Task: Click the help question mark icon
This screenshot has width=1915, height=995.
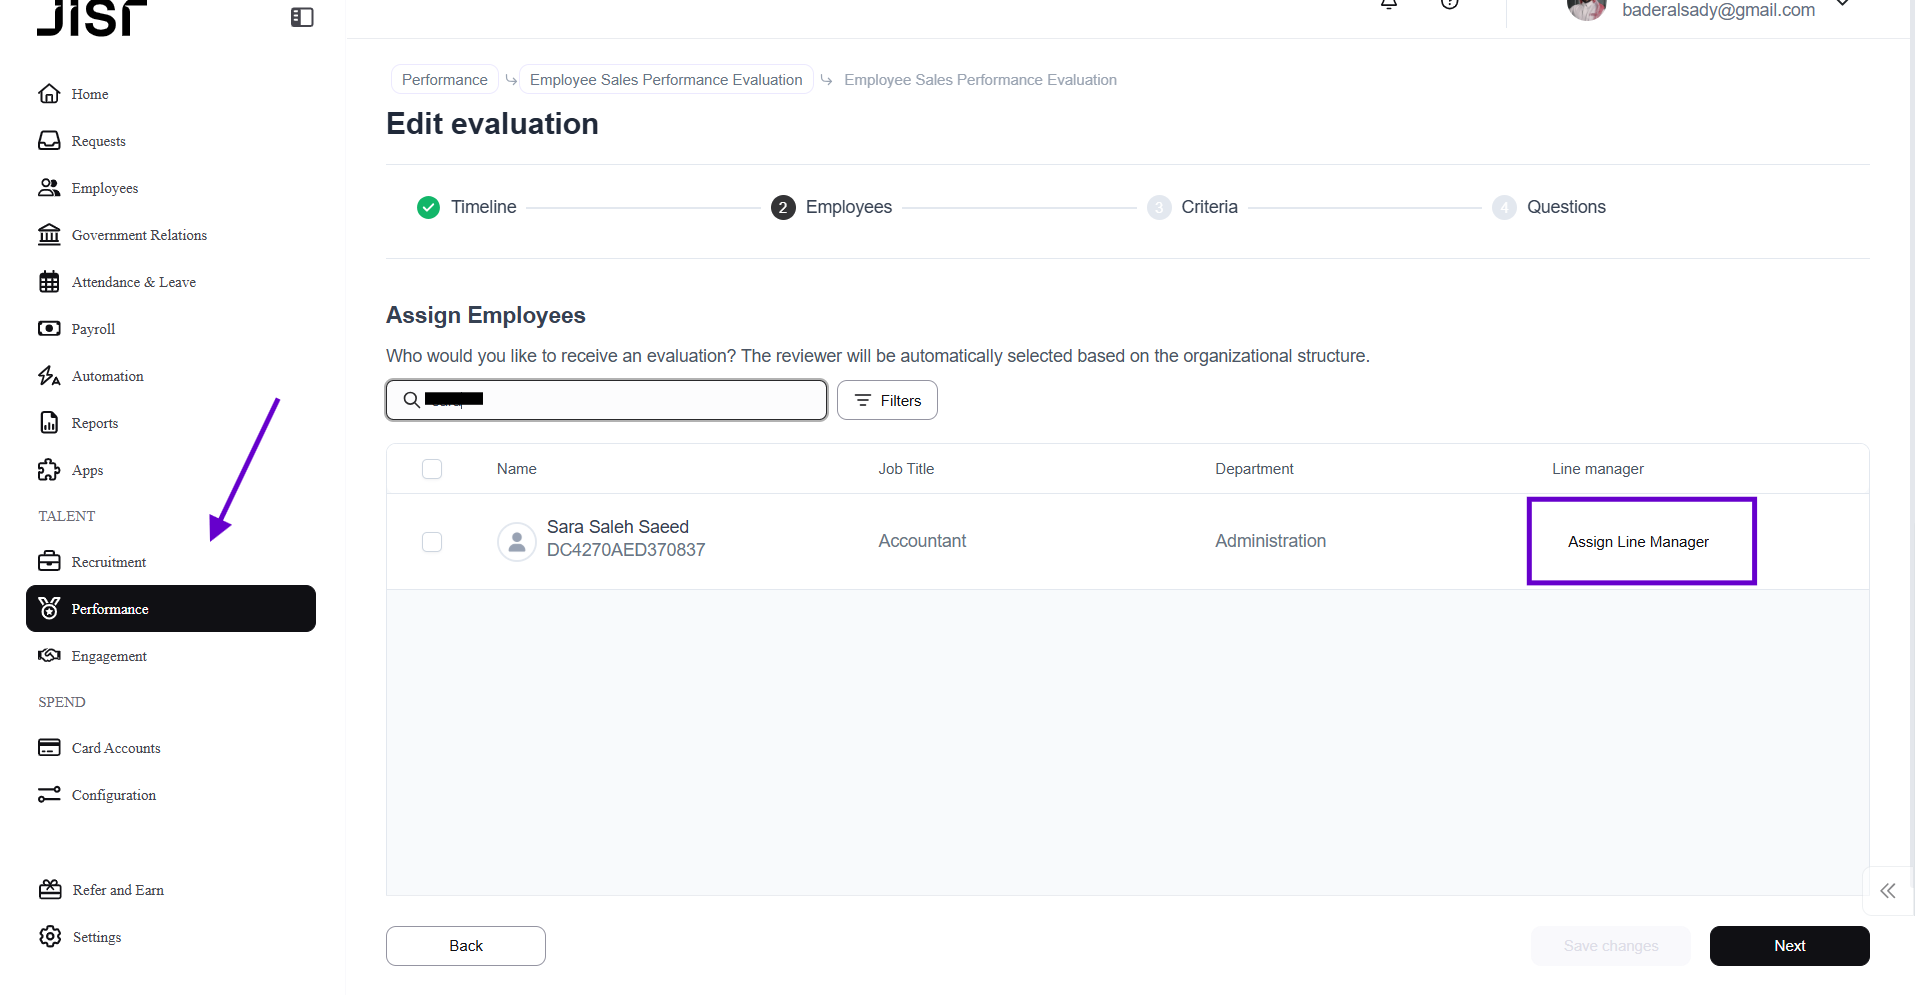Action: tap(1450, 4)
